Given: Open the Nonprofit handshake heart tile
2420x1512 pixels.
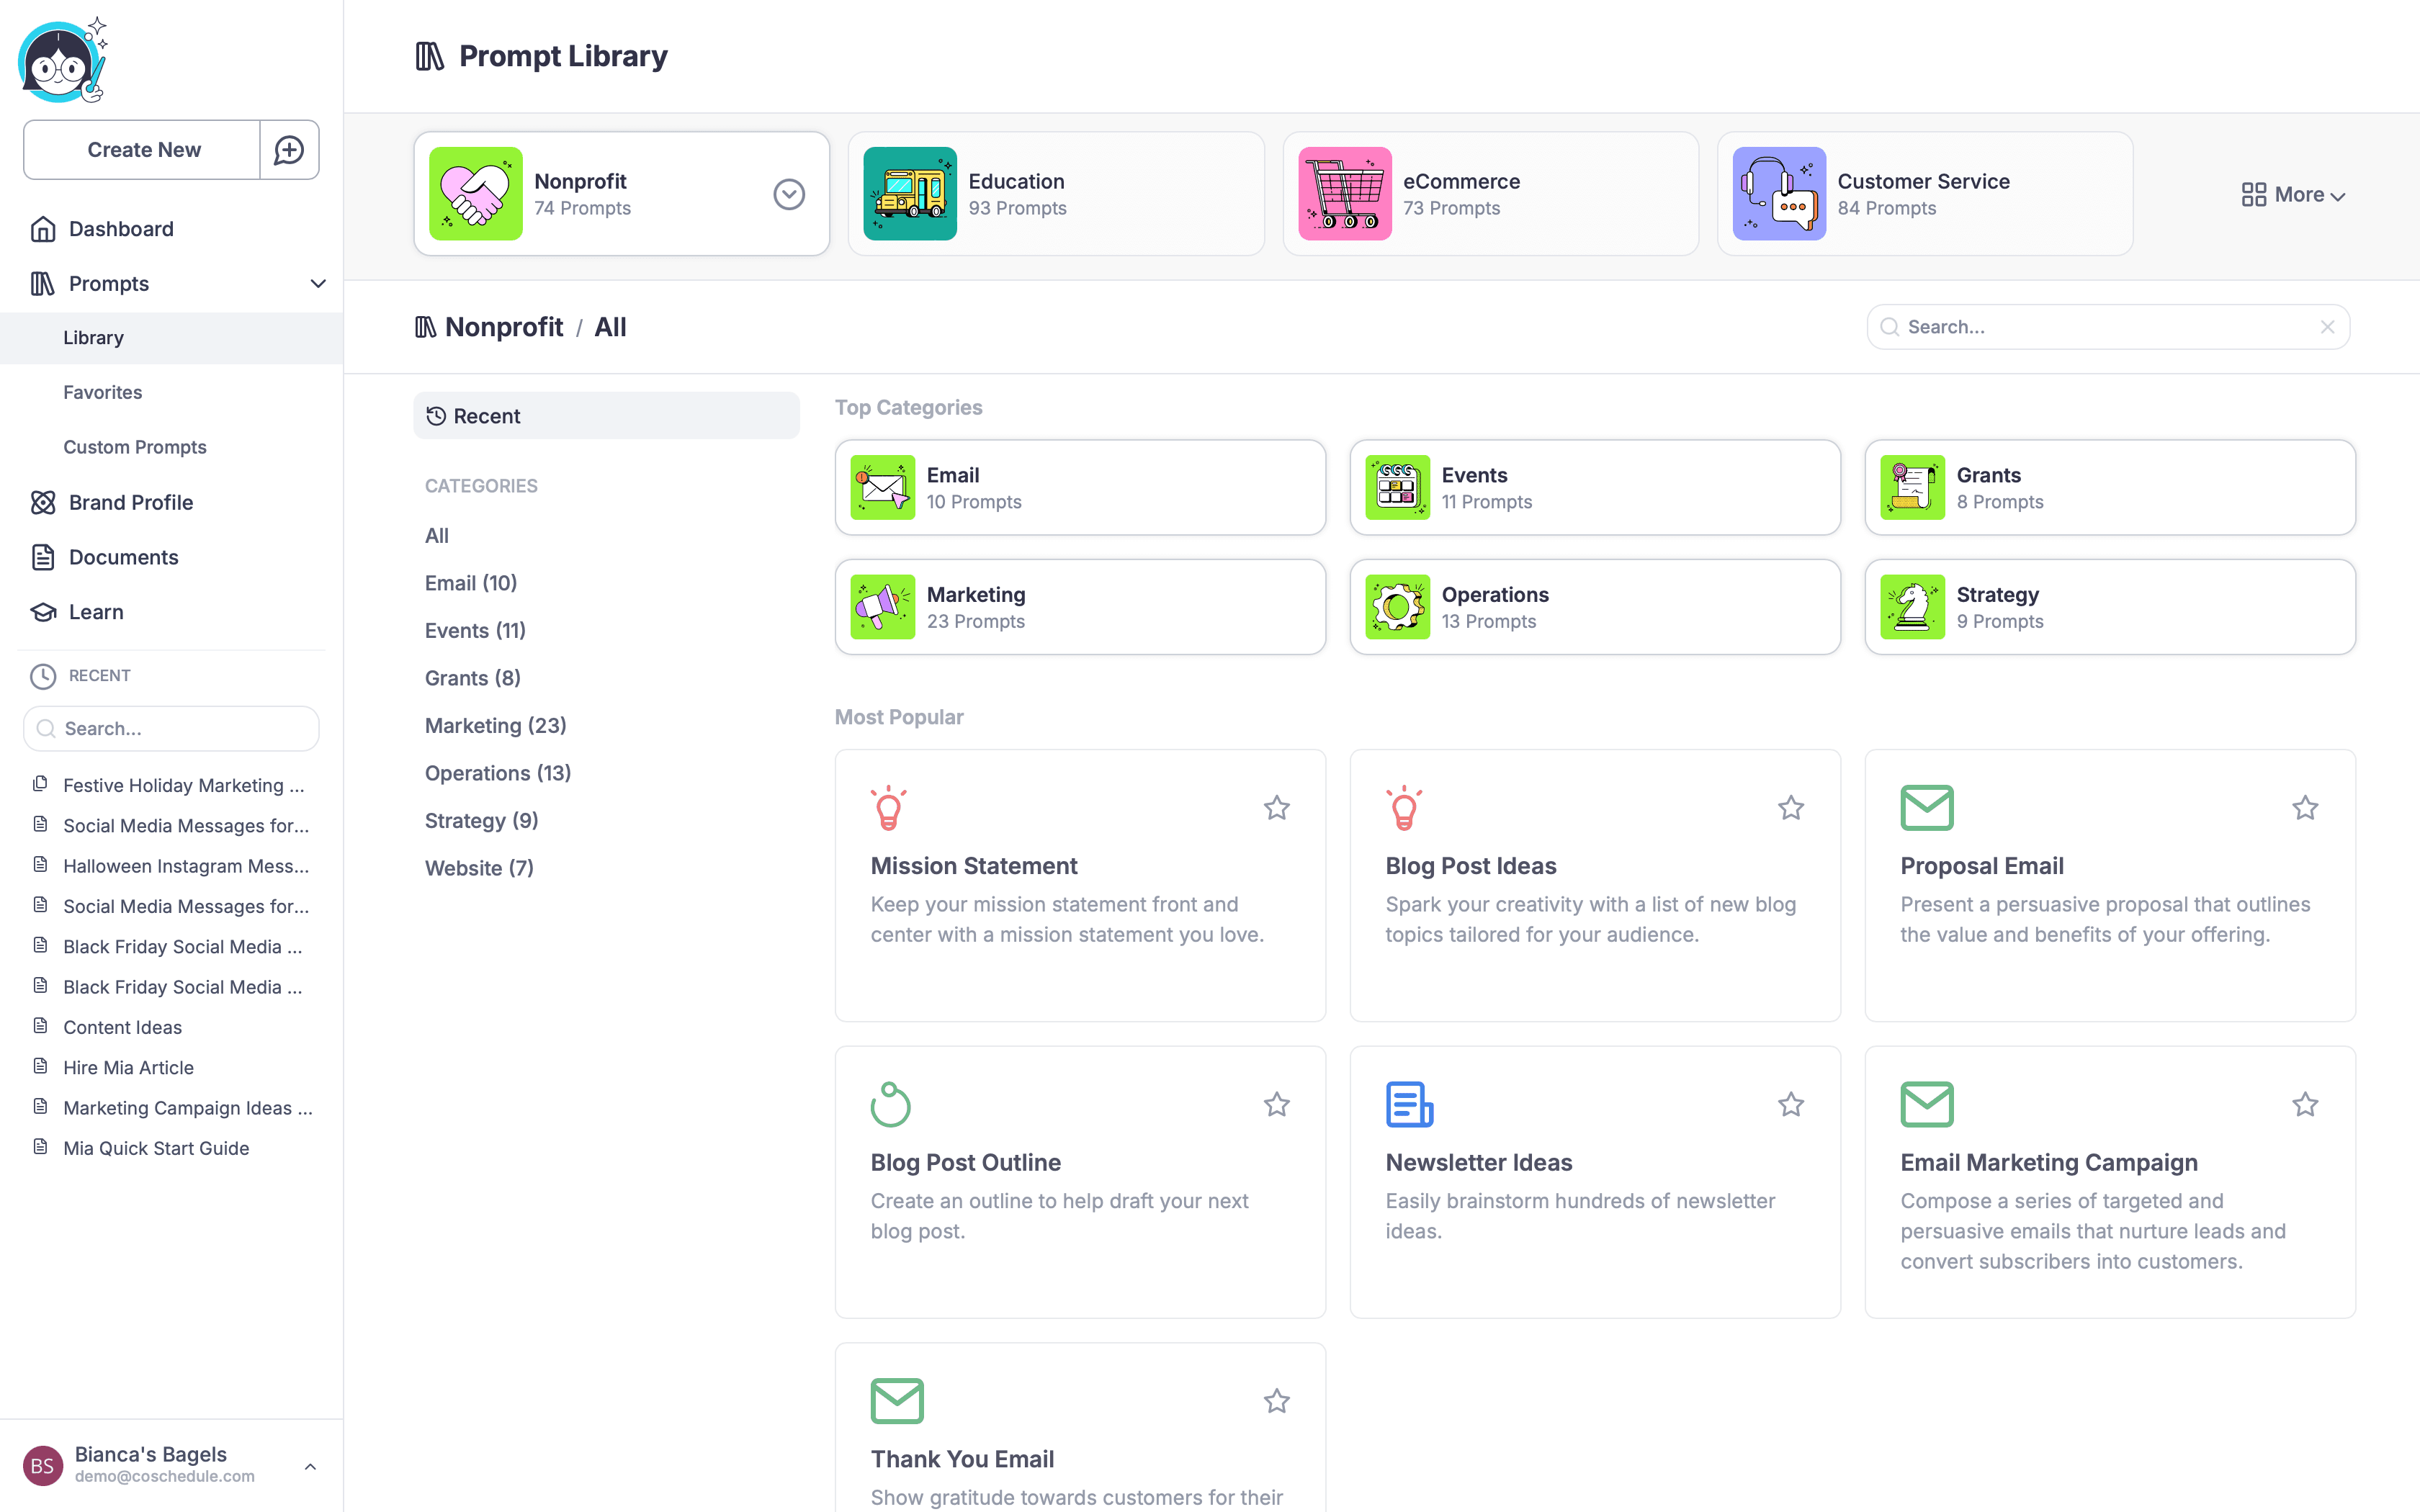Looking at the screenshot, I should tap(475, 194).
